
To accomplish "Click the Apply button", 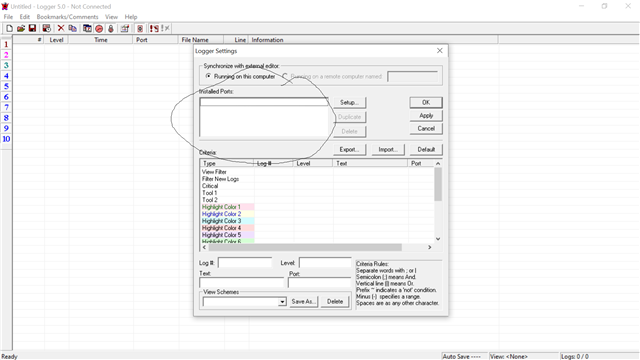I will coord(426,116).
